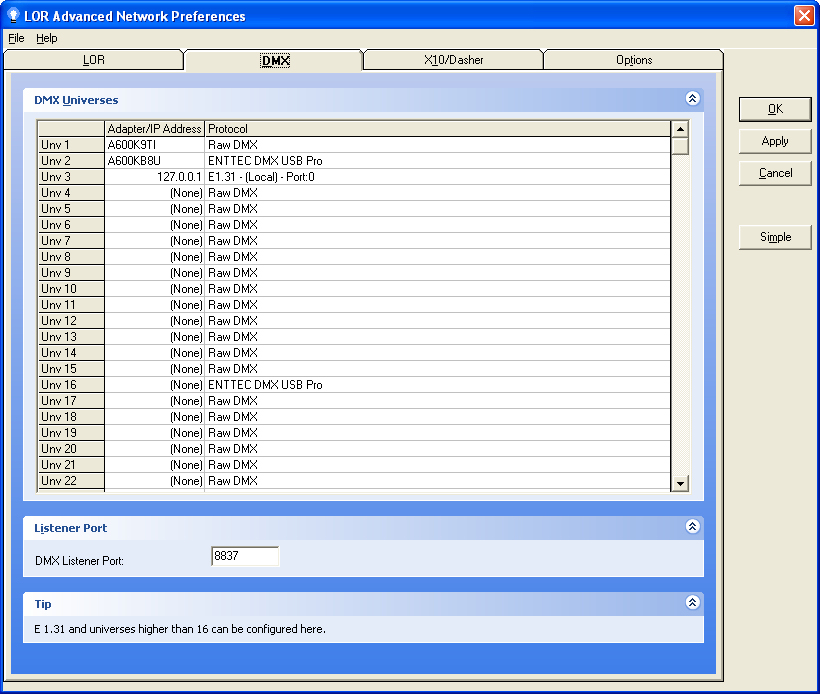The width and height of the screenshot is (820, 694).
Task: Switch to Simple network preferences
Action: 774,237
